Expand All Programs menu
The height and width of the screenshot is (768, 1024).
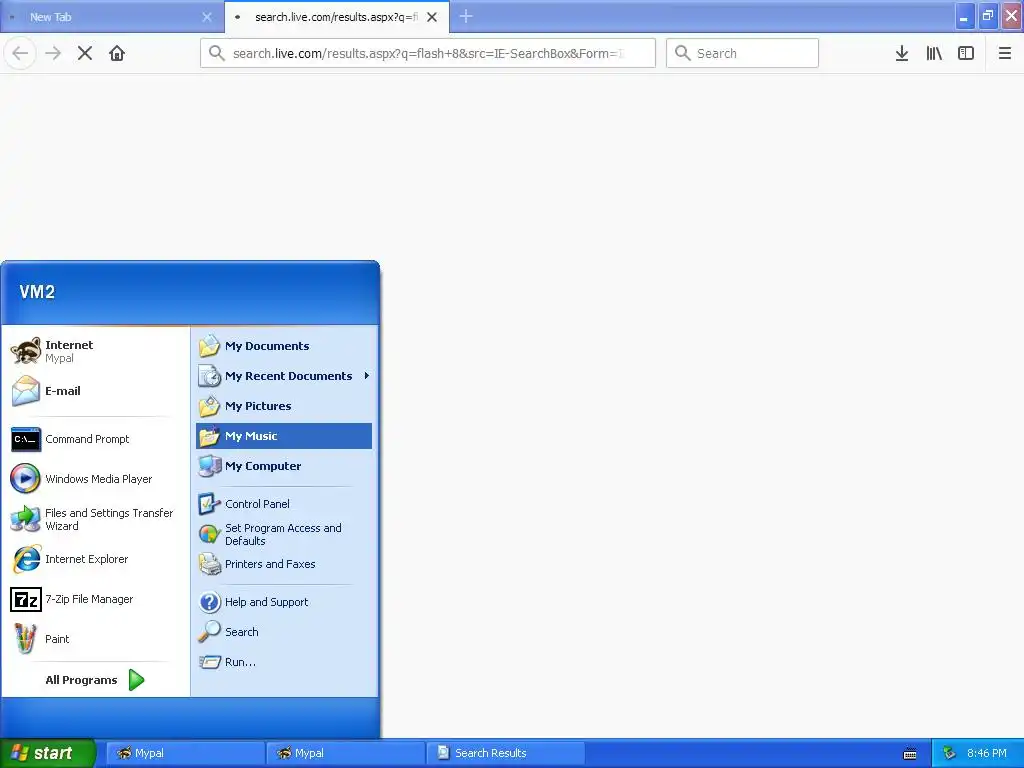pos(95,680)
